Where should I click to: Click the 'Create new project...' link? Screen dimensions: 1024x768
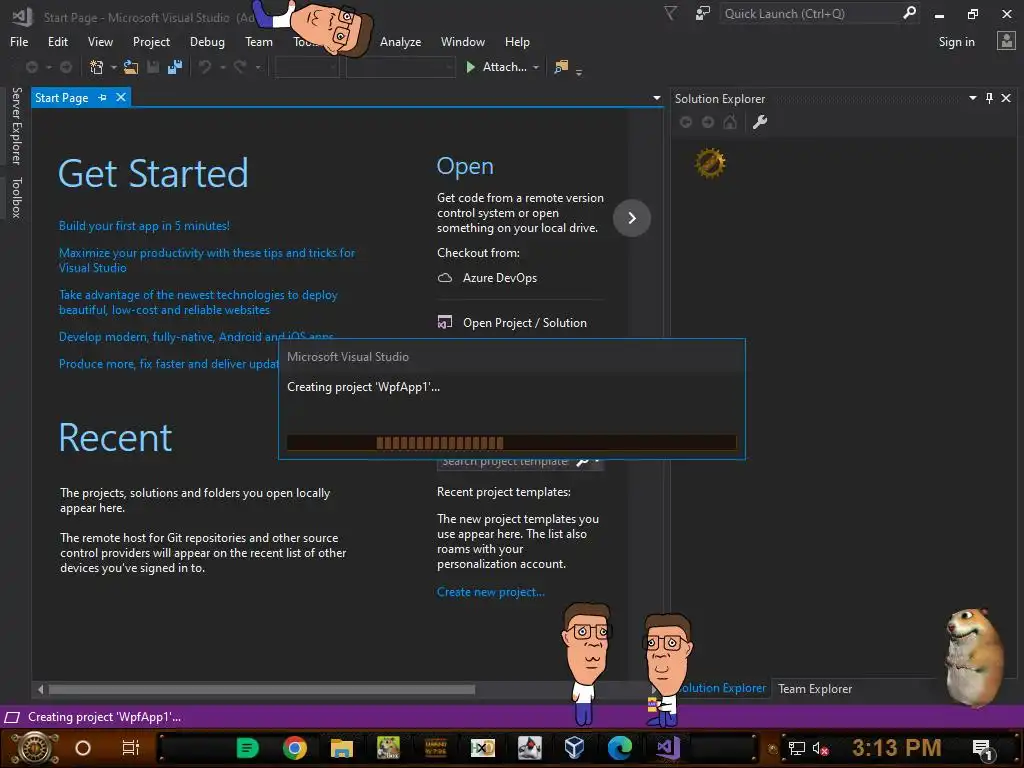tap(490, 592)
